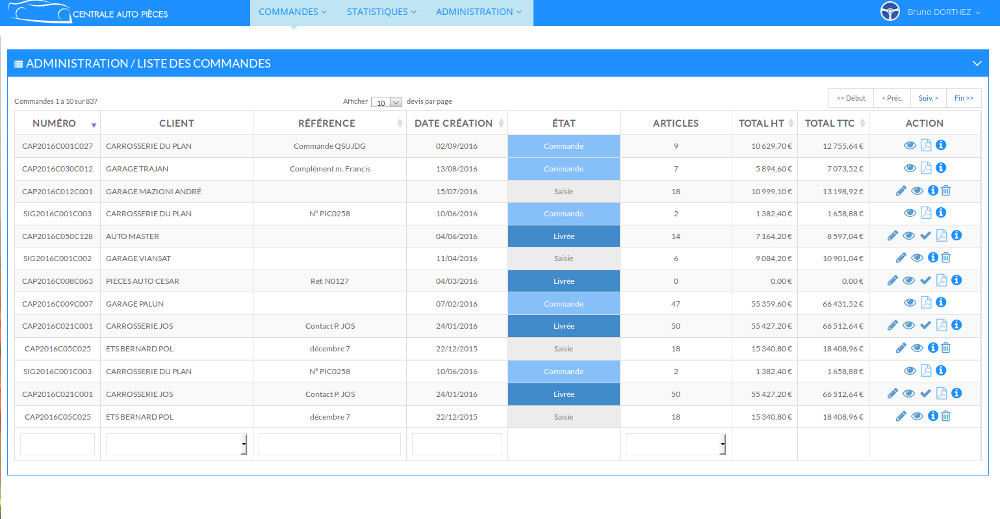View Garage Palun order via eye icon
The image size is (1000, 519).
pyautogui.click(x=910, y=303)
